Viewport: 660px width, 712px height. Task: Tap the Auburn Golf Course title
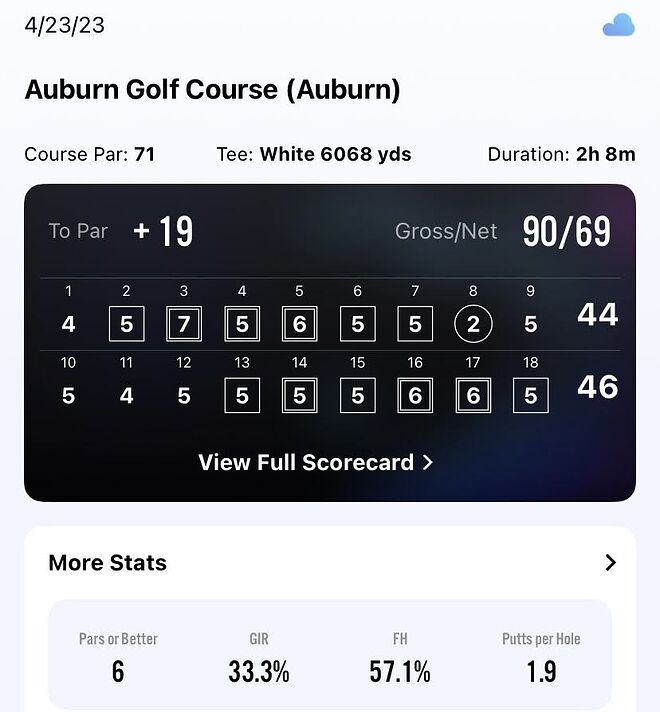point(213,89)
